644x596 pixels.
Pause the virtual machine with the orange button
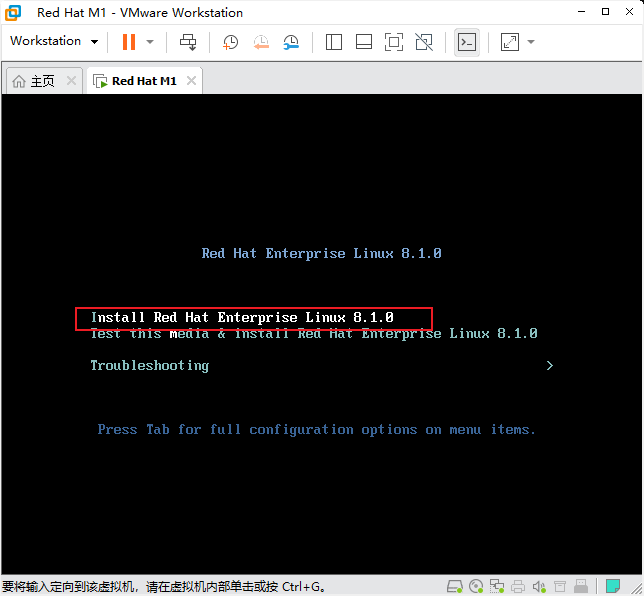tap(129, 41)
